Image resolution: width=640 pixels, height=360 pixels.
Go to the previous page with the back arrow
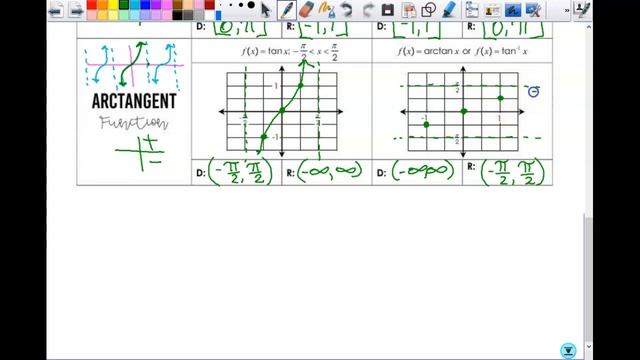click(56, 11)
